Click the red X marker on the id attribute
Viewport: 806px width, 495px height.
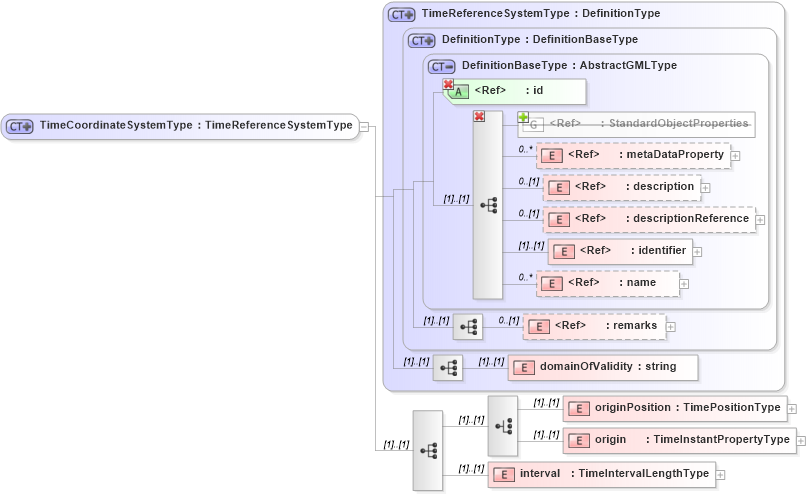pyautogui.click(x=448, y=84)
